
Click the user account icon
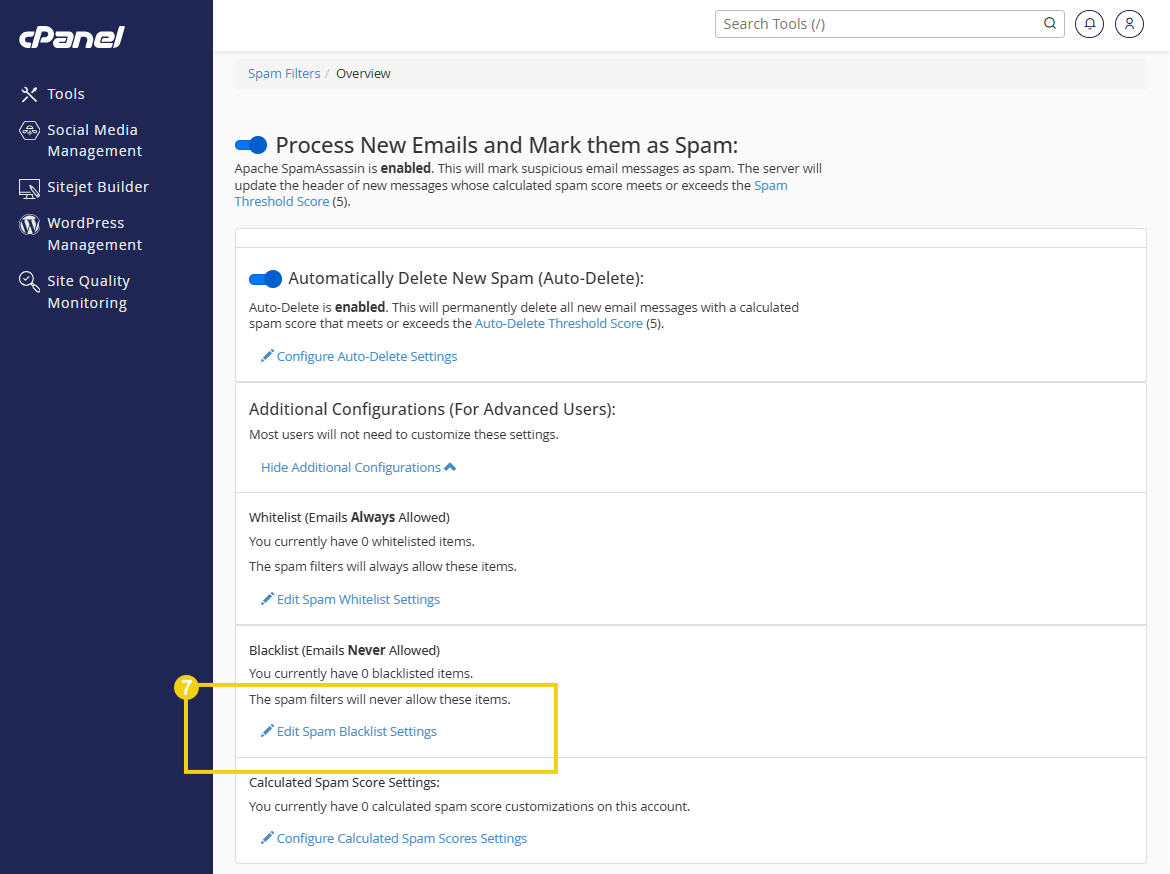(x=1129, y=23)
